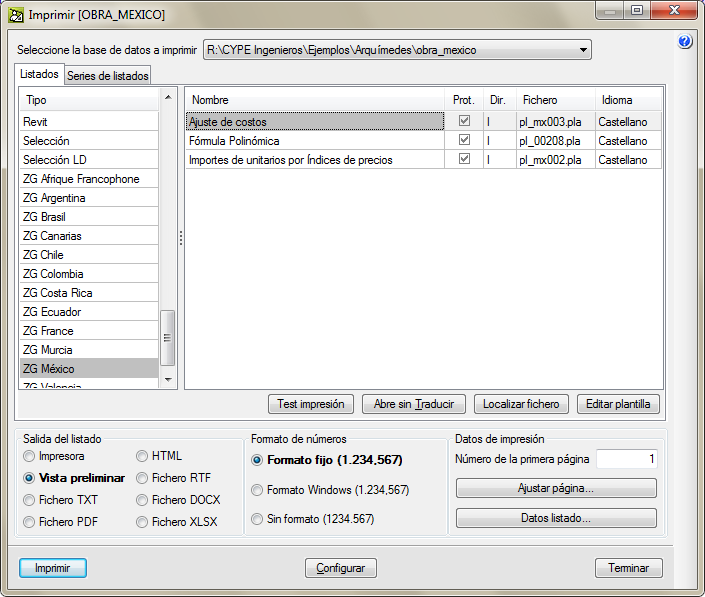Open the database path dropdown

pyautogui.click(x=583, y=50)
